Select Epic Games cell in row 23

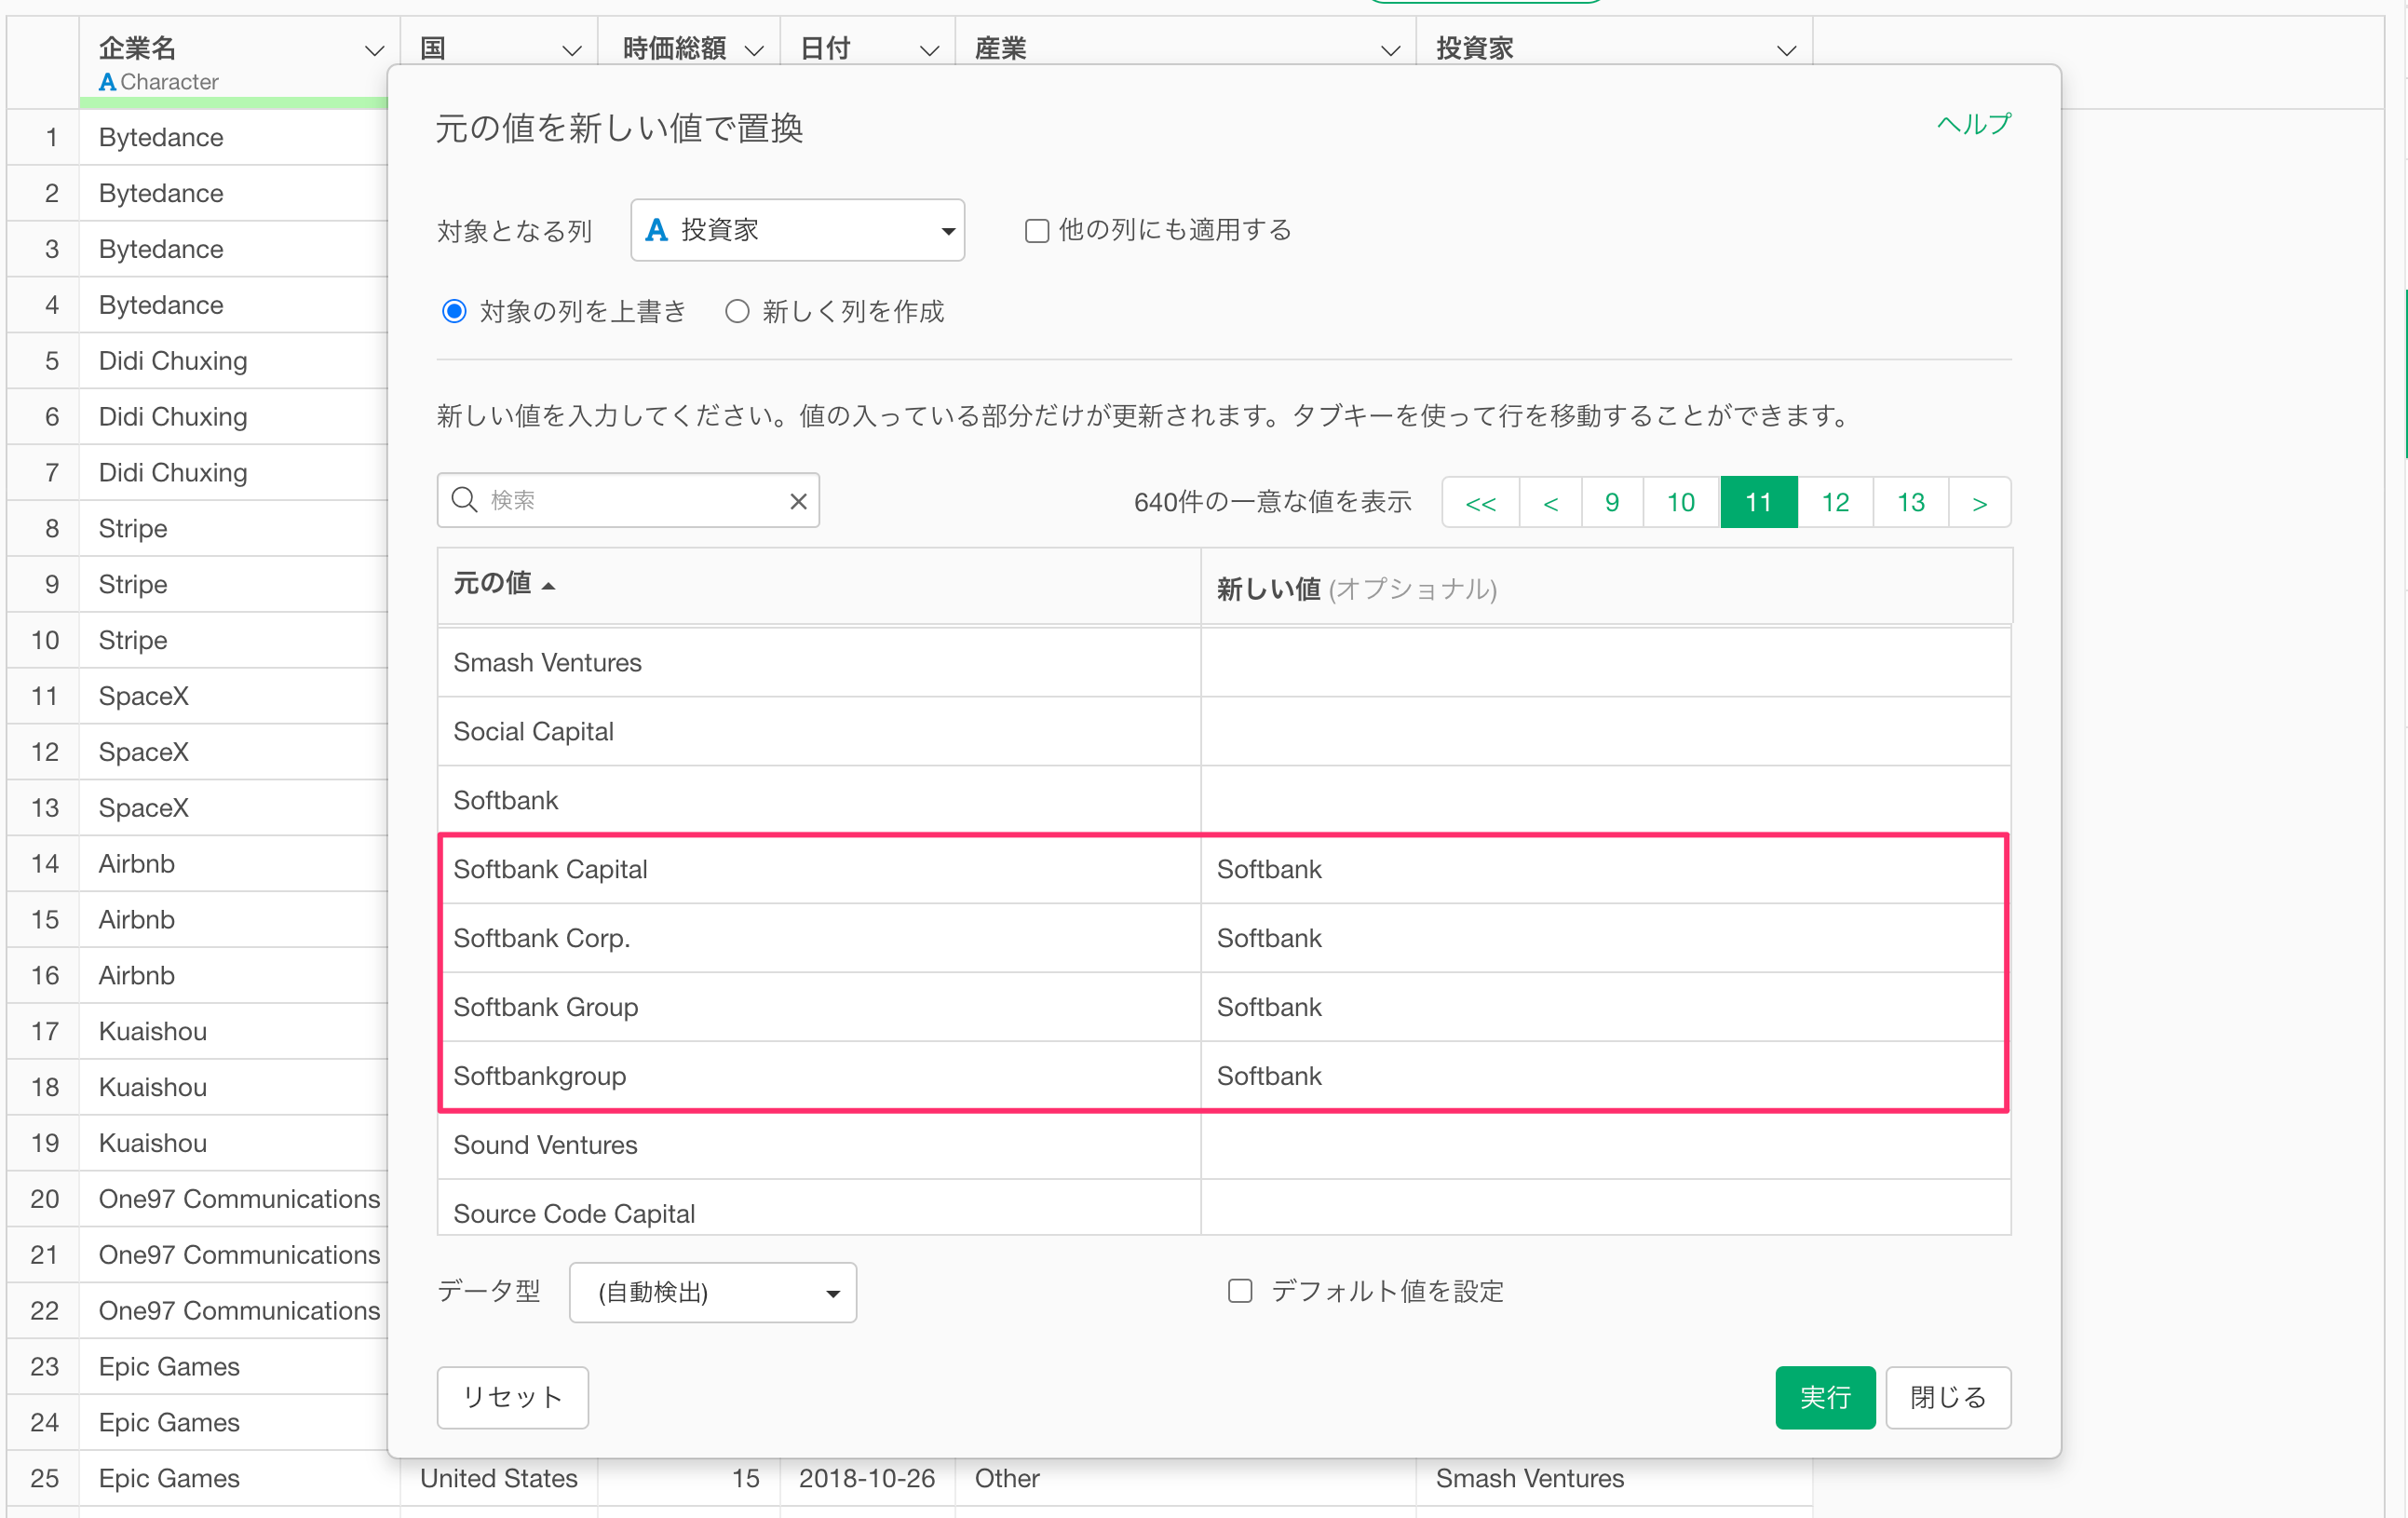pos(233,1366)
